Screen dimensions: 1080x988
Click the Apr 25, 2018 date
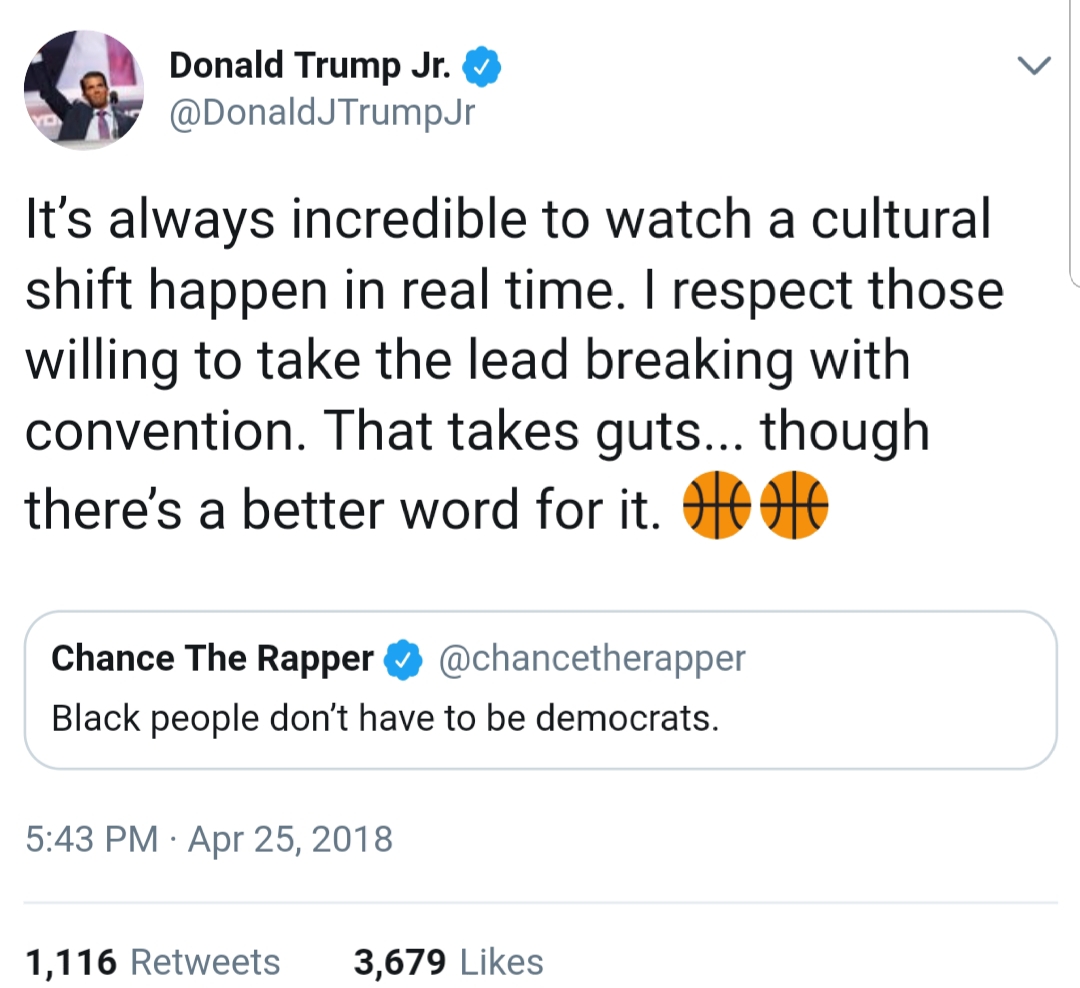(290, 840)
